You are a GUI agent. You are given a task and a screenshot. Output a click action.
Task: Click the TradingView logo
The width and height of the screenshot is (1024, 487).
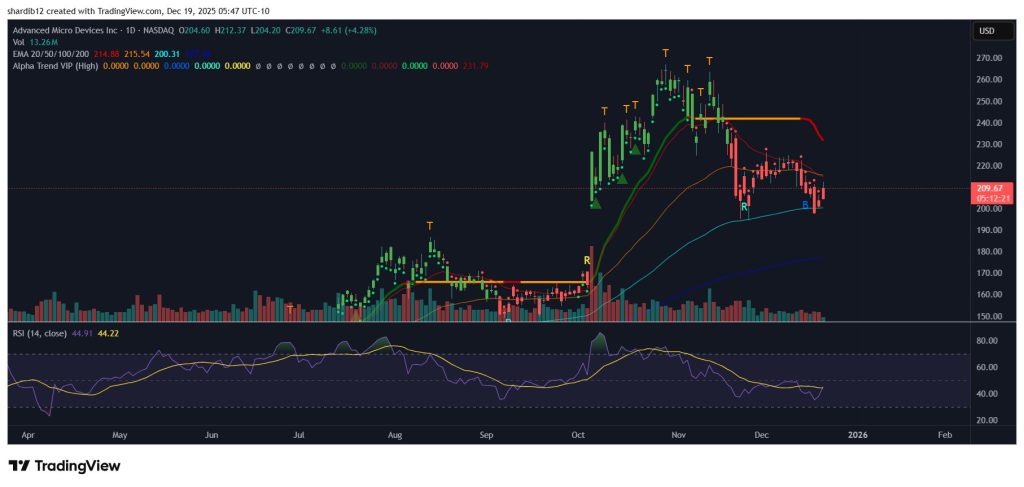coord(64,466)
